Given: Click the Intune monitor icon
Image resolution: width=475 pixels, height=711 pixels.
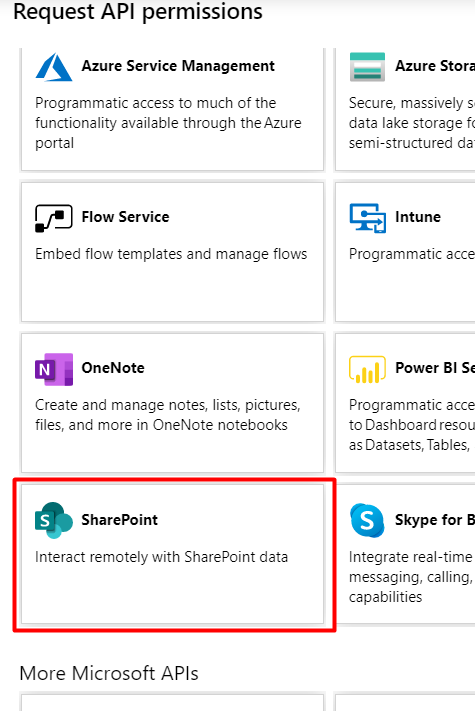Looking at the screenshot, I should [368, 218].
